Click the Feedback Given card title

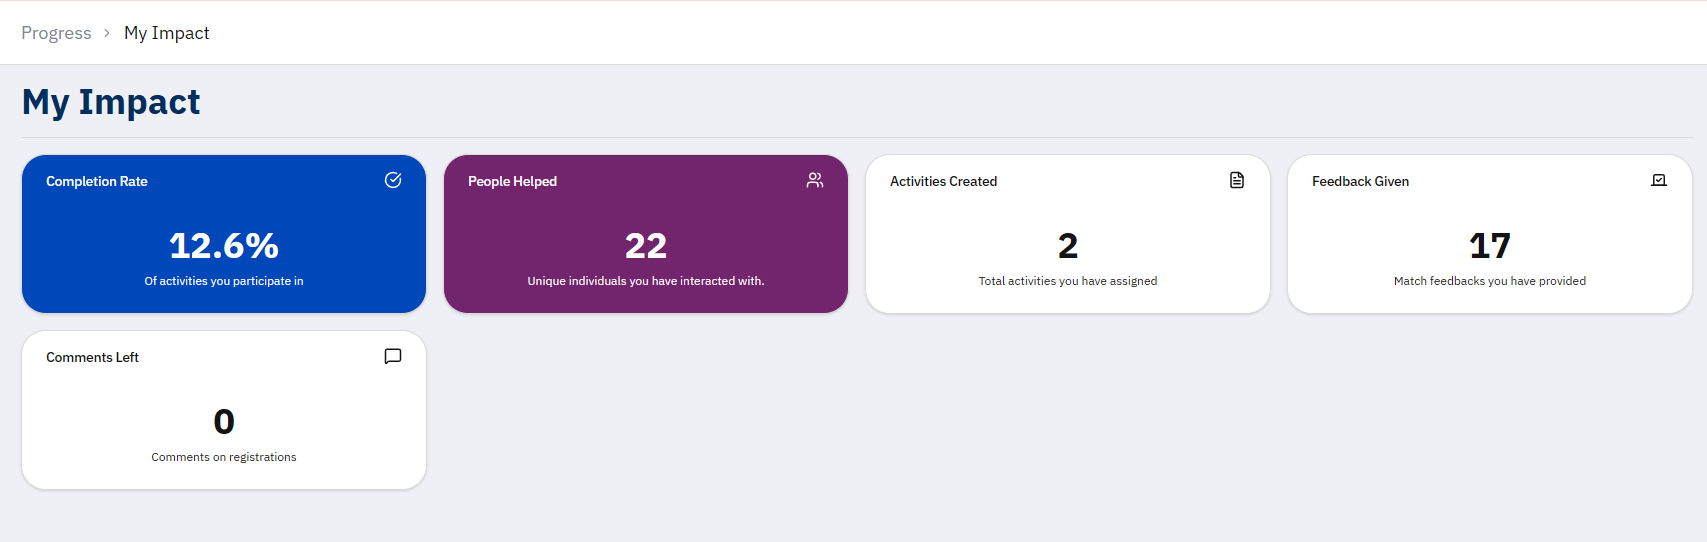pyautogui.click(x=1360, y=181)
